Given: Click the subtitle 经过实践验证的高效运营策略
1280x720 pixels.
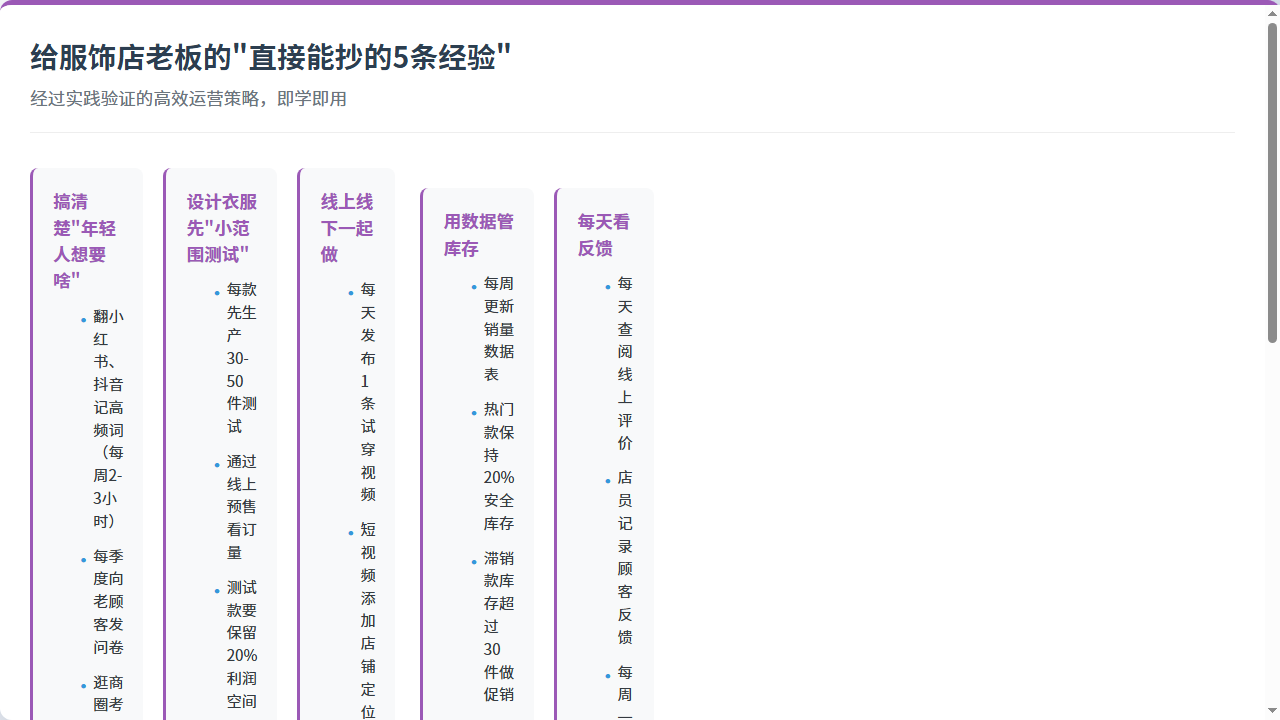Looking at the screenshot, I should tap(188, 99).
